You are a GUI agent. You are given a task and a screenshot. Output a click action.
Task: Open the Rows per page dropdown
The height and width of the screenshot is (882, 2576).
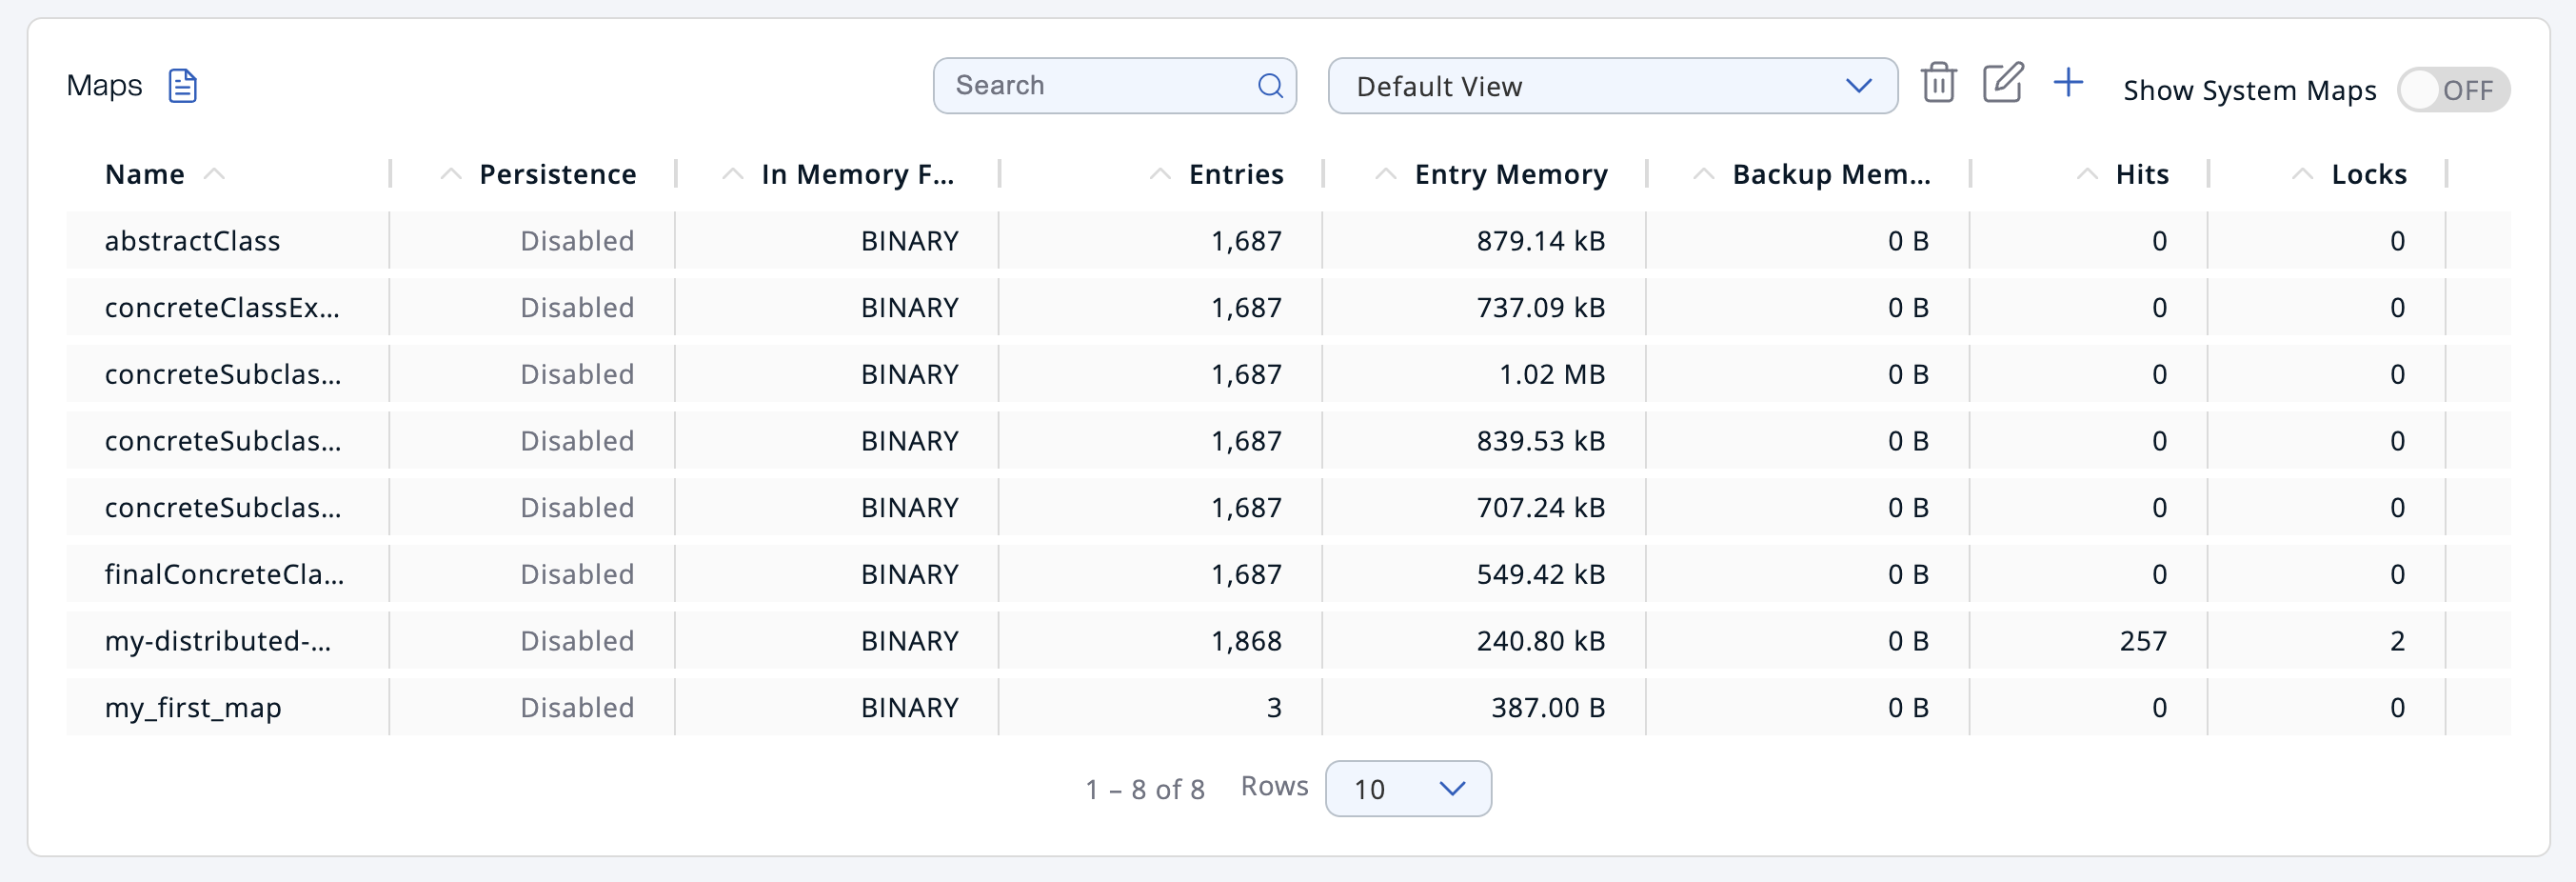(x=1407, y=789)
